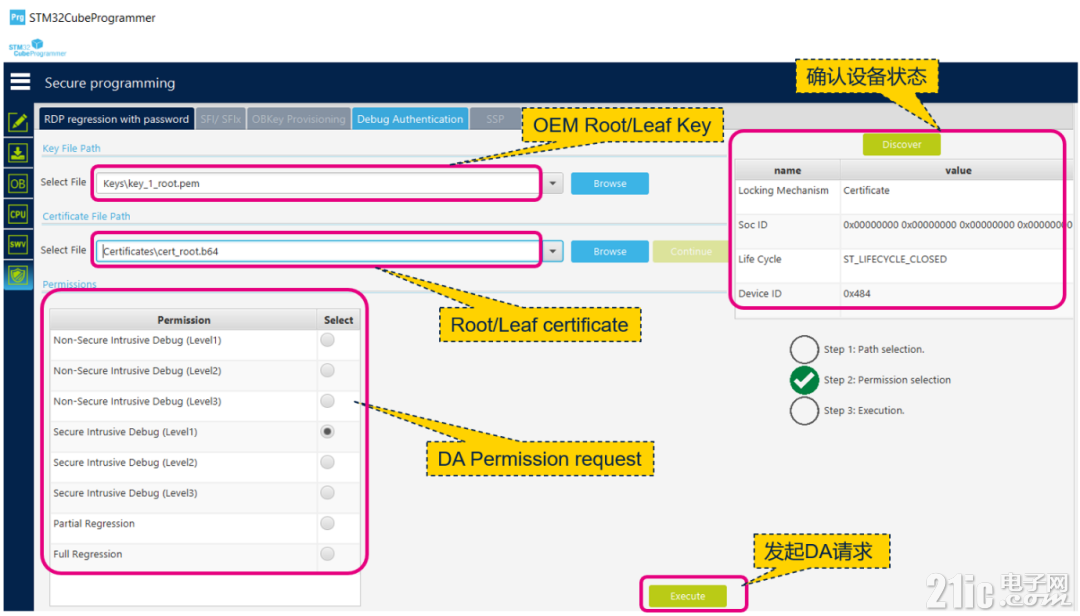Click the ST_LIFECYCLE_CLOSED value
Screen dimensions: 1080x616
pyautogui.click(x=895, y=259)
